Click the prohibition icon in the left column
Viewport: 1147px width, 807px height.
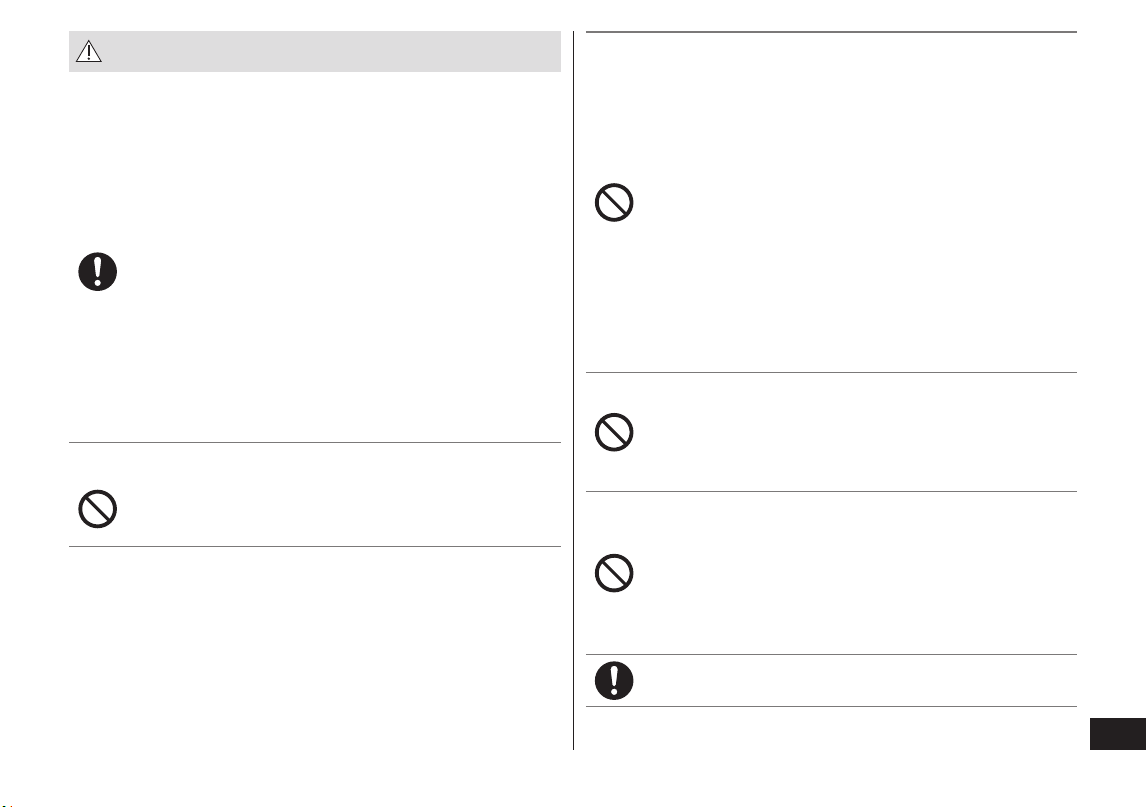(x=97, y=508)
